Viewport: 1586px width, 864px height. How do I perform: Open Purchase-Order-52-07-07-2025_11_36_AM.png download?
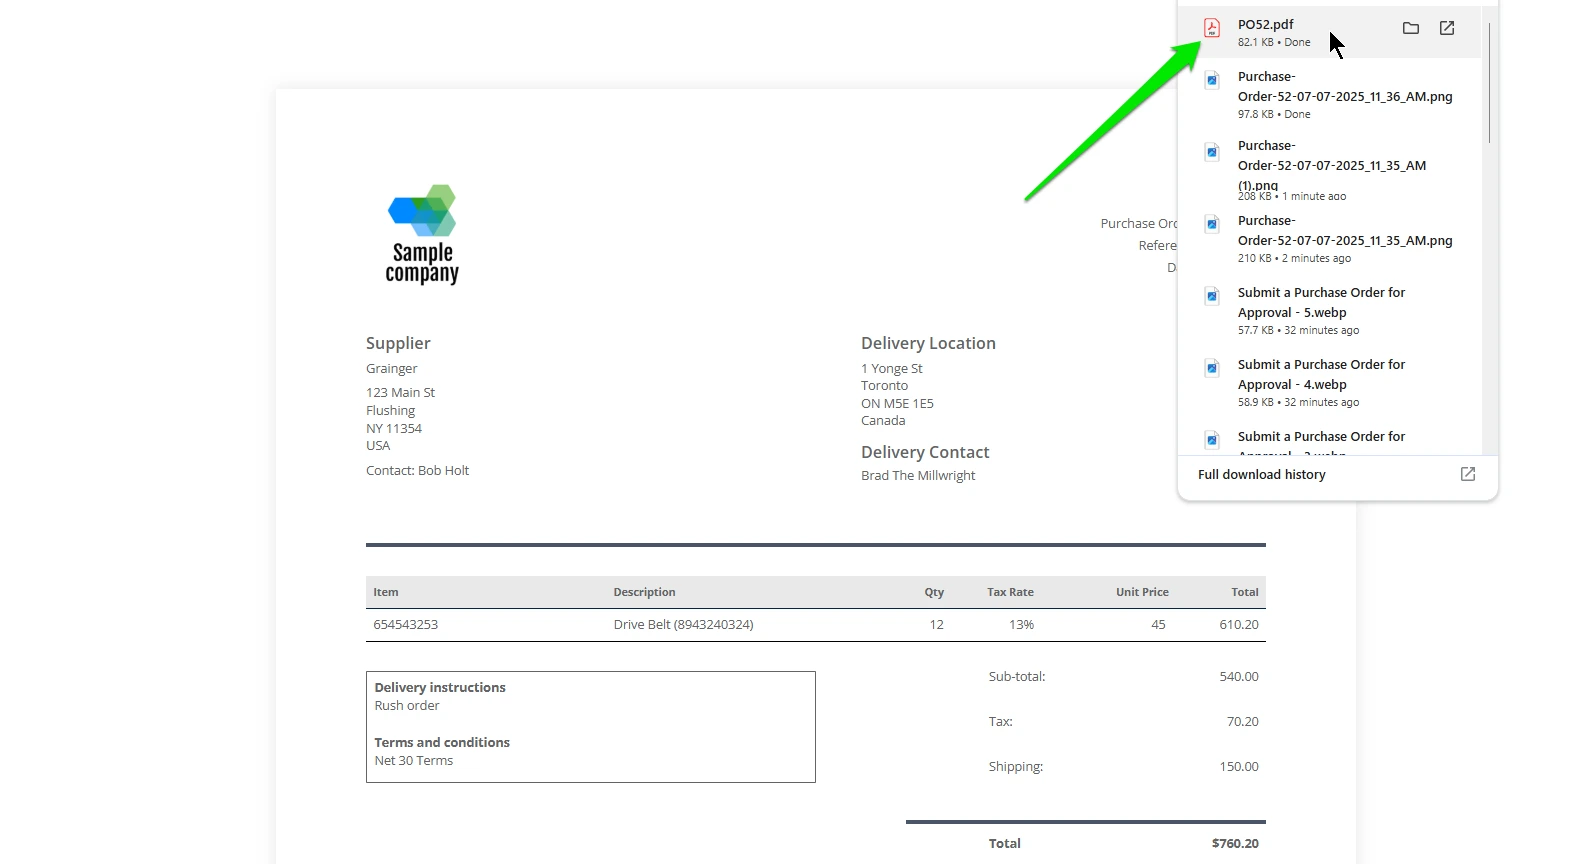pyautogui.click(x=1330, y=95)
